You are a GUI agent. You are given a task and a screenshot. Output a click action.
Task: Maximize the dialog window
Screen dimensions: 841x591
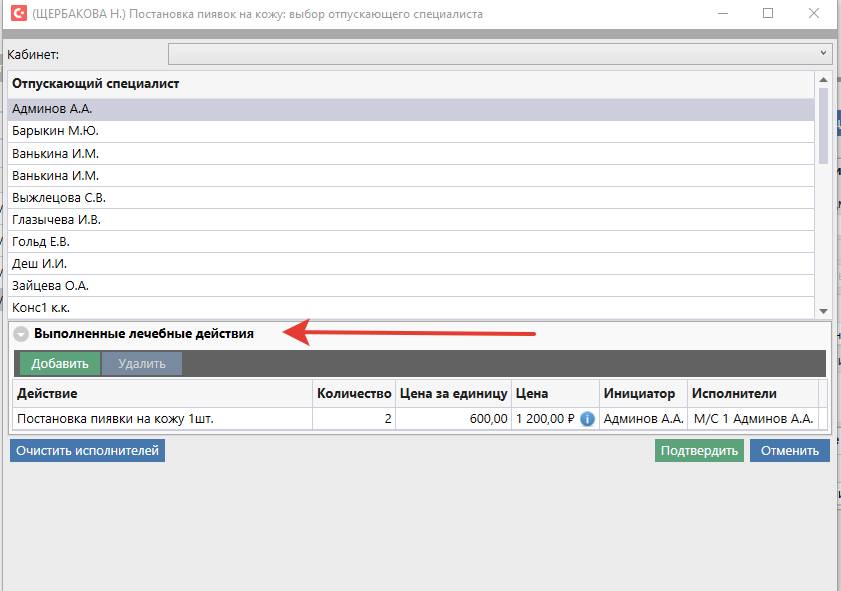767,14
